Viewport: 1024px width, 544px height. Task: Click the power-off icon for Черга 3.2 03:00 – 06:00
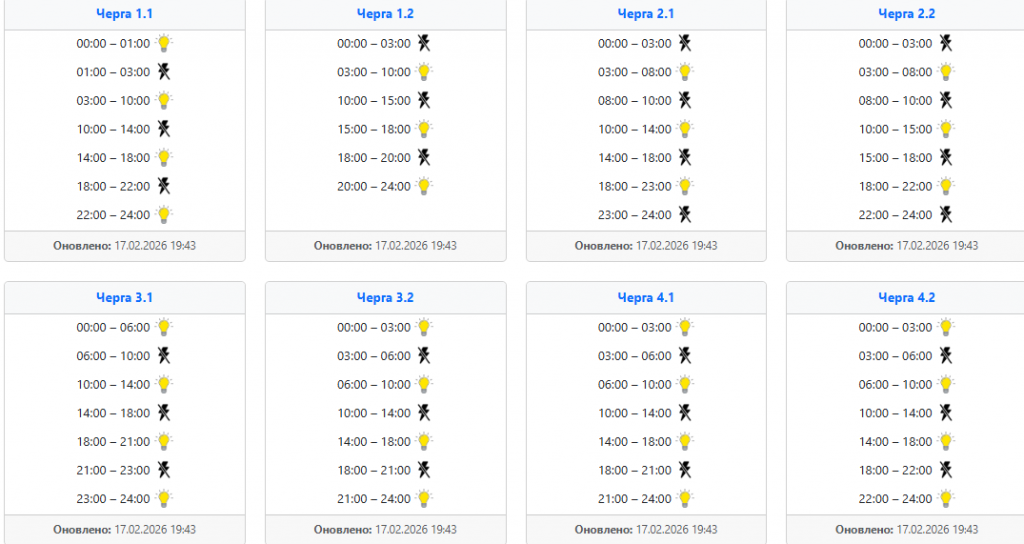(x=425, y=356)
